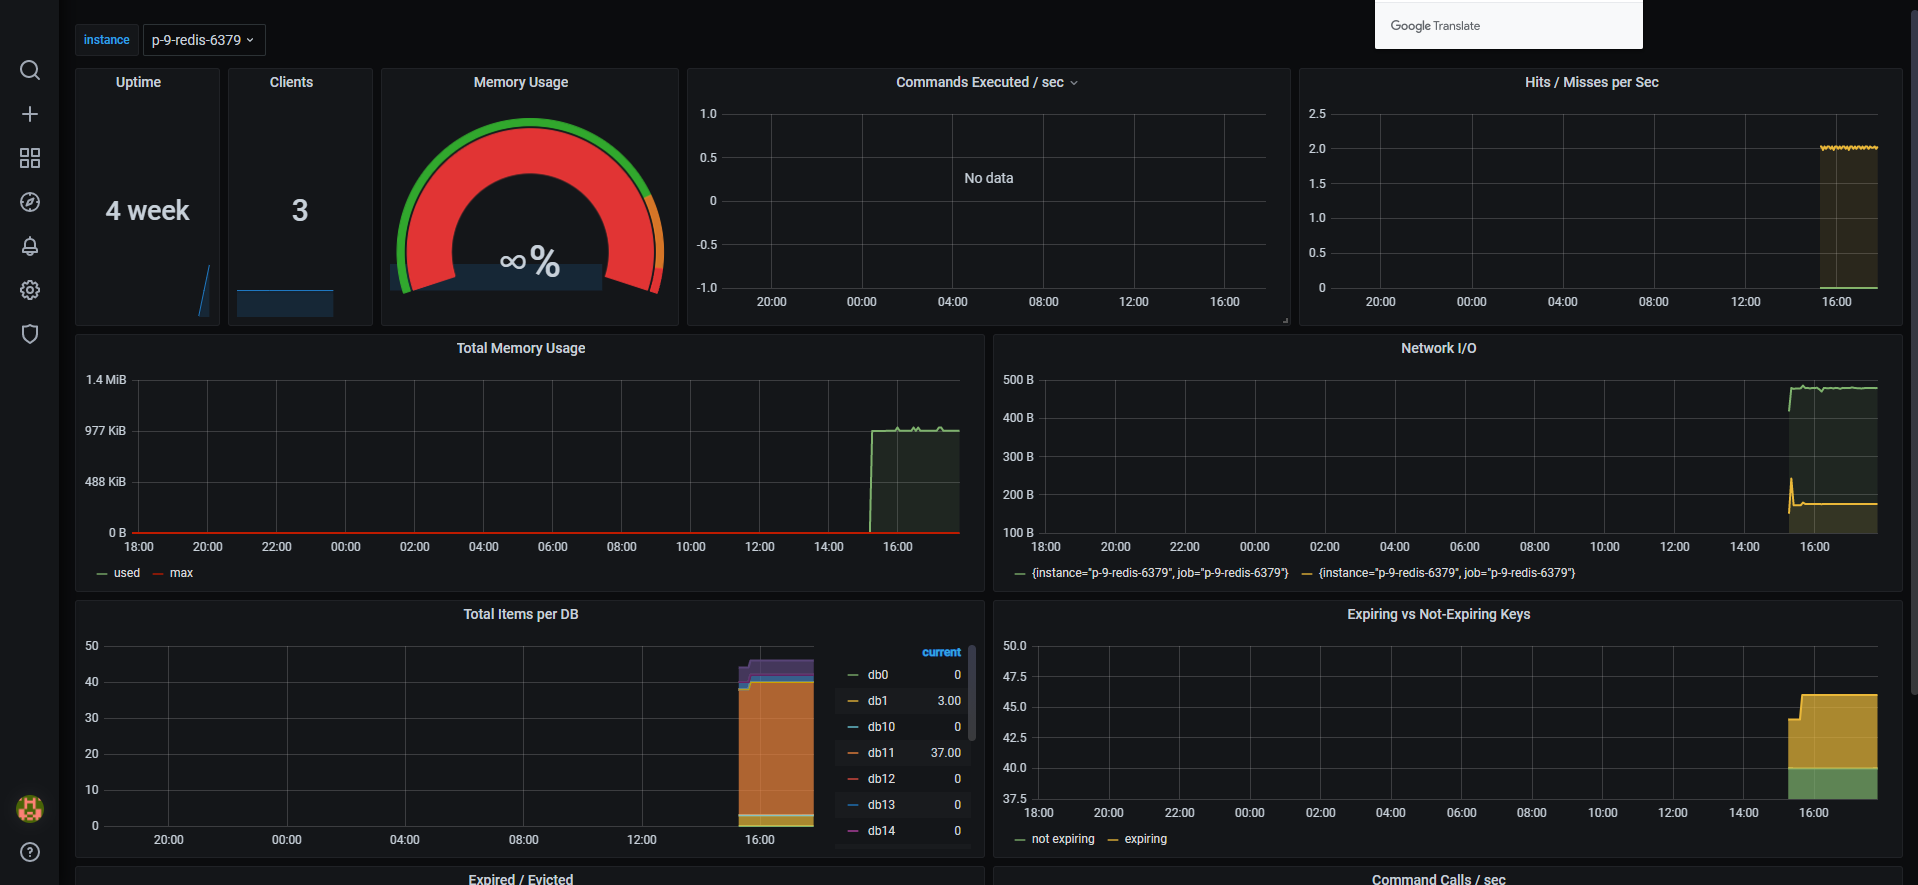Open the Dashboards grid icon in sidebar
The height and width of the screenshot is (885, 1918).
coord(30,158)
